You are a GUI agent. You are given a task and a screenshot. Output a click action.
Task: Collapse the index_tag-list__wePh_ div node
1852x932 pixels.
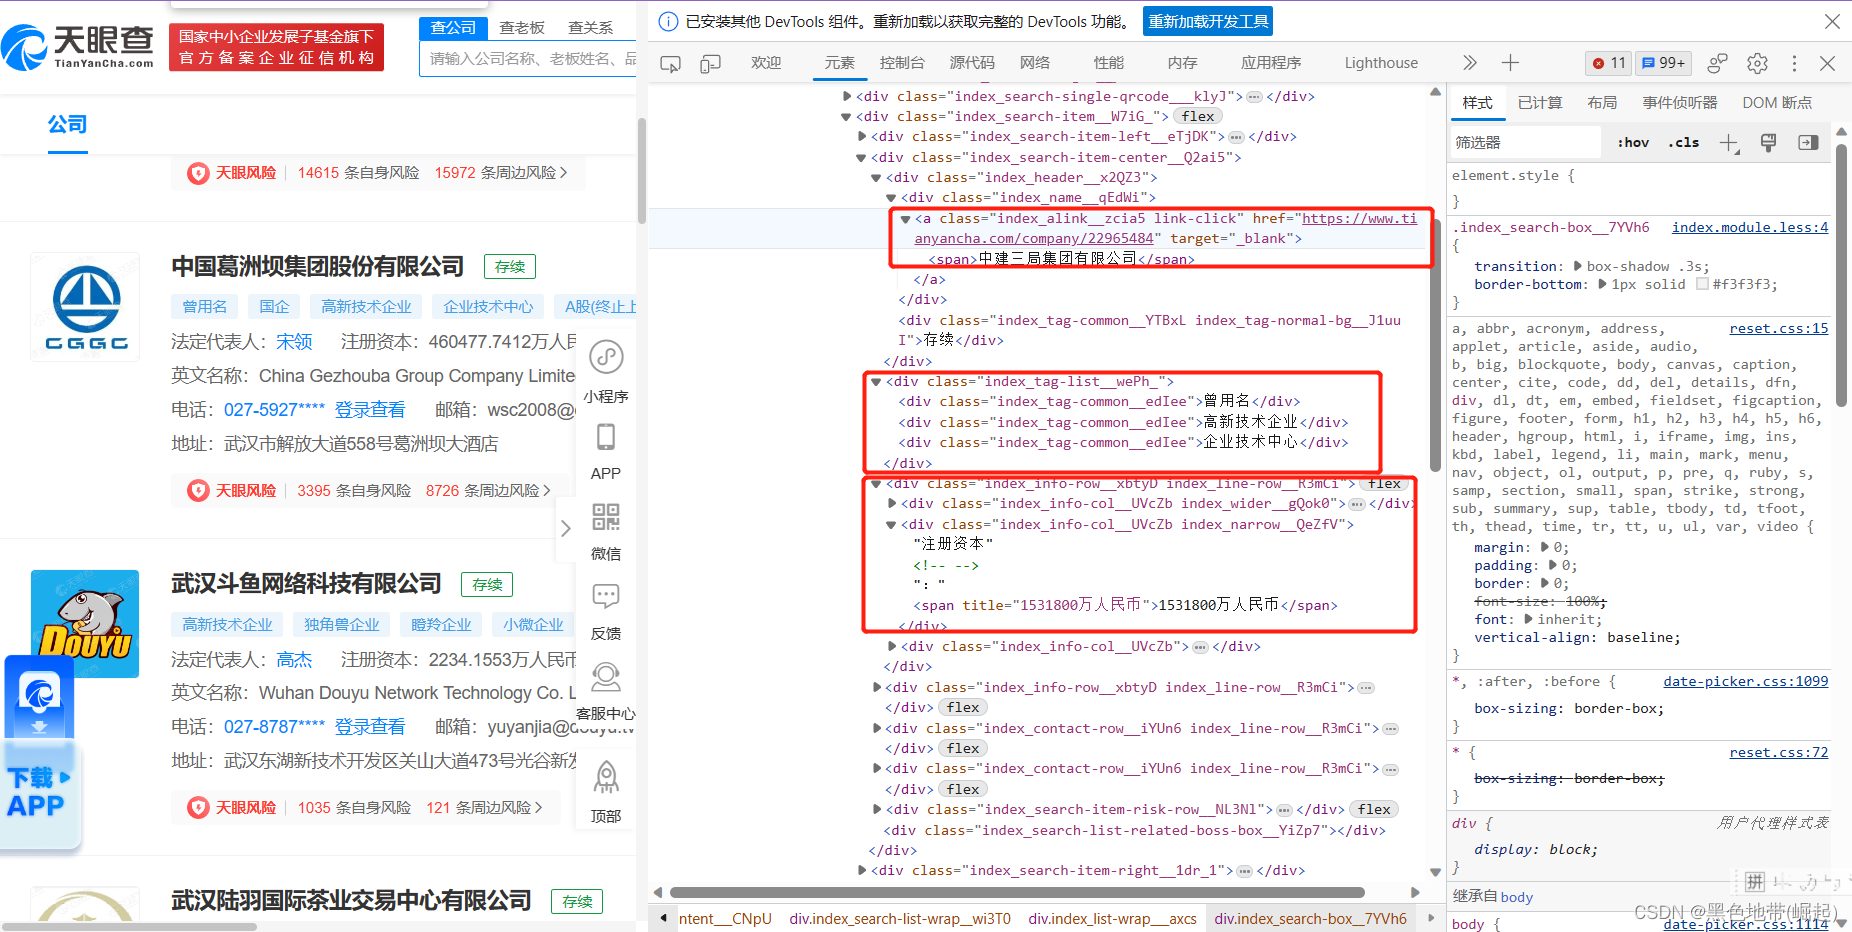(x=876, y=381)
